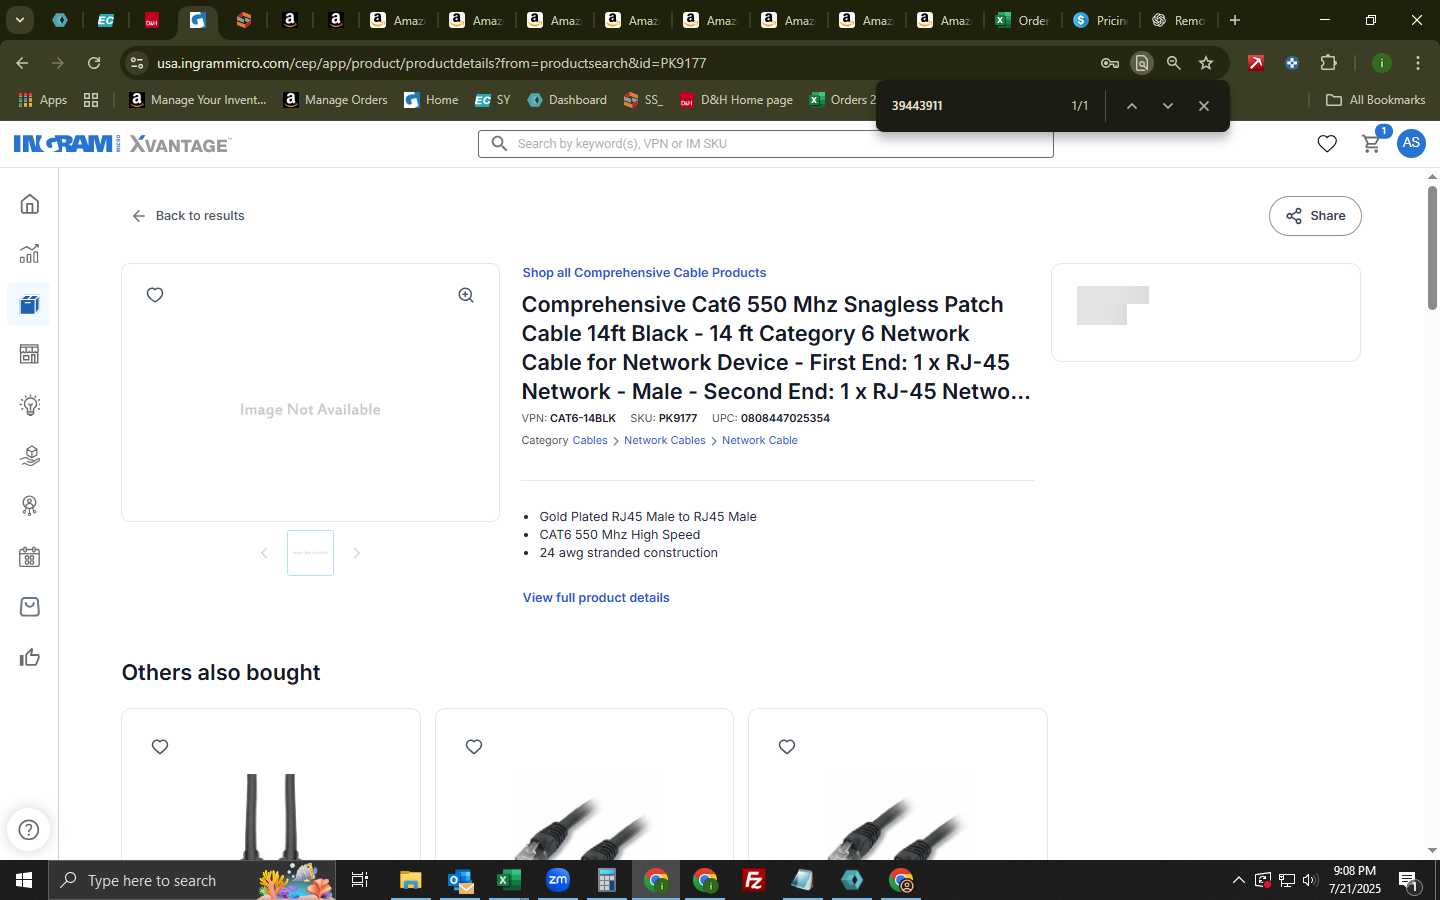Close the find-in-page bar
Image resolution: width=1440 pixels, height=900 pixels.
click(1204, 106)
